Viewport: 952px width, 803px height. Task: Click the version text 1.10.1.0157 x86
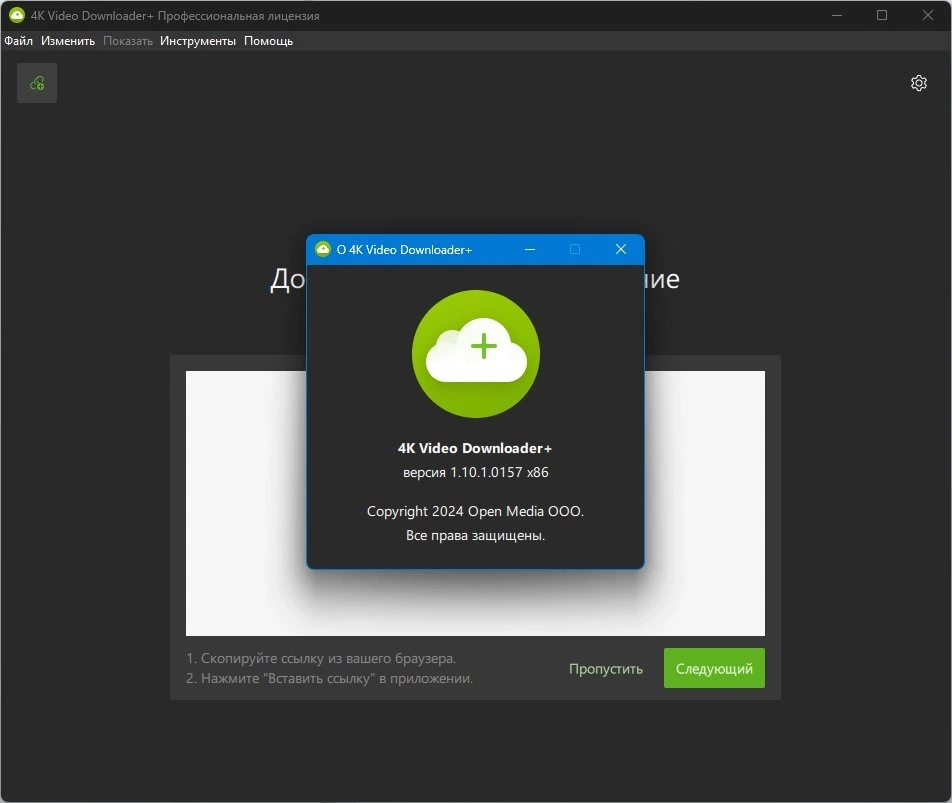click(475, 472)
